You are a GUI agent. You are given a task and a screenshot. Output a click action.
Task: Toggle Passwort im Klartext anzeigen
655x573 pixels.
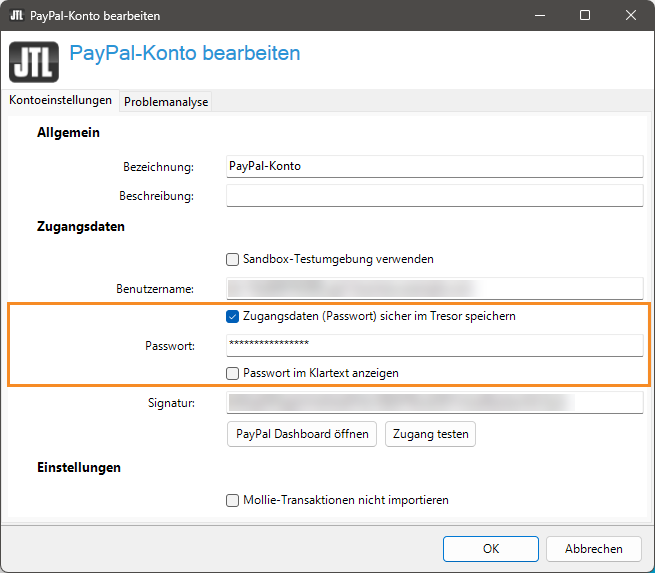click(233, 373)
